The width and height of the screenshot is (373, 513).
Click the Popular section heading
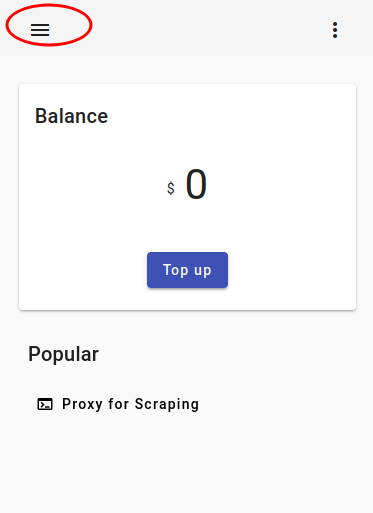click(x=63, y=354)
